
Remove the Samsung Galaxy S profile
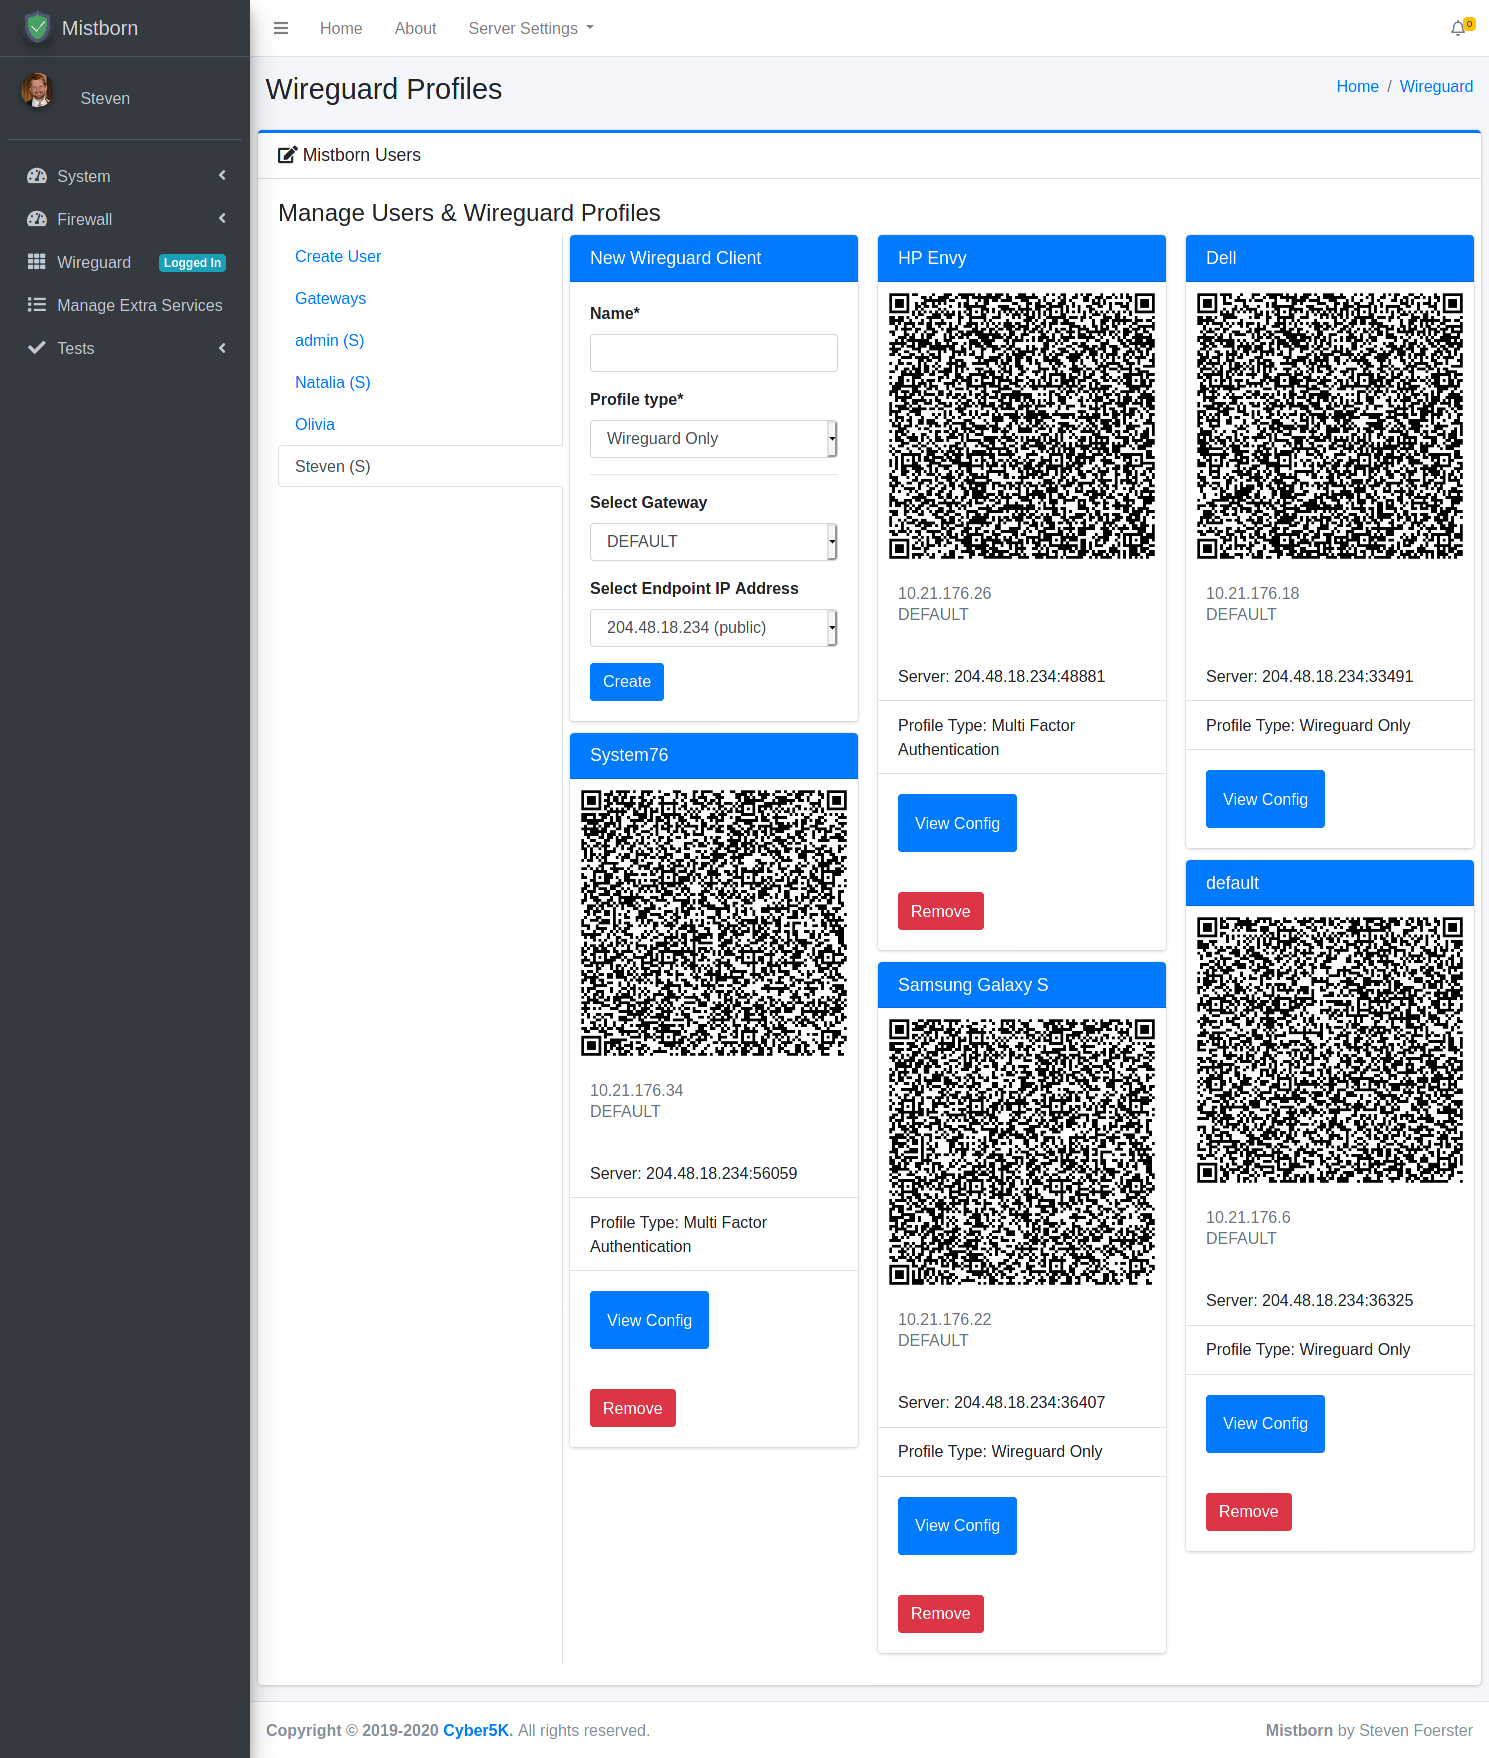coord(941,1614)
